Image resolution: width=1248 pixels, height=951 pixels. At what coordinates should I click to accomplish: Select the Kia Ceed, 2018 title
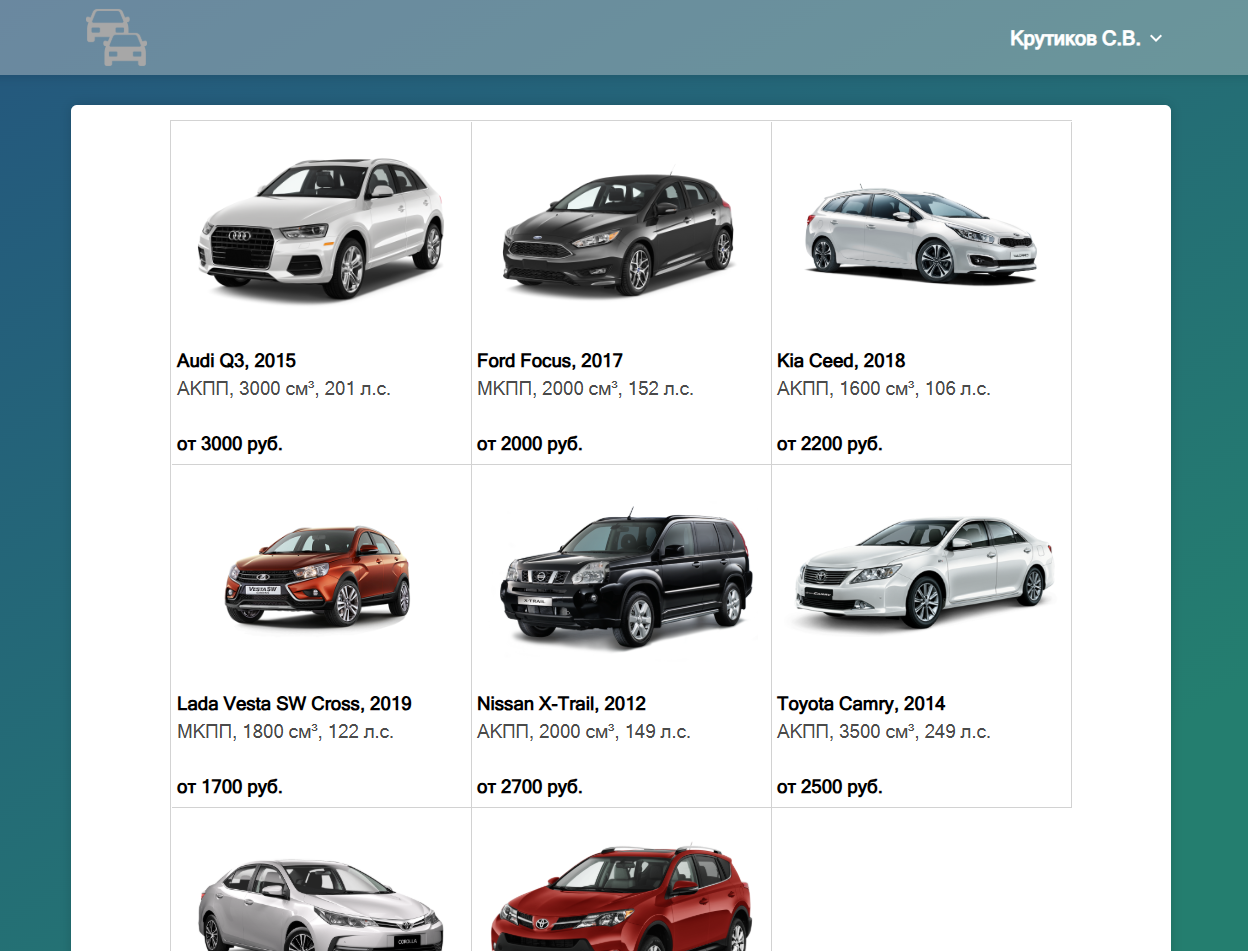(x=841, y=361)
